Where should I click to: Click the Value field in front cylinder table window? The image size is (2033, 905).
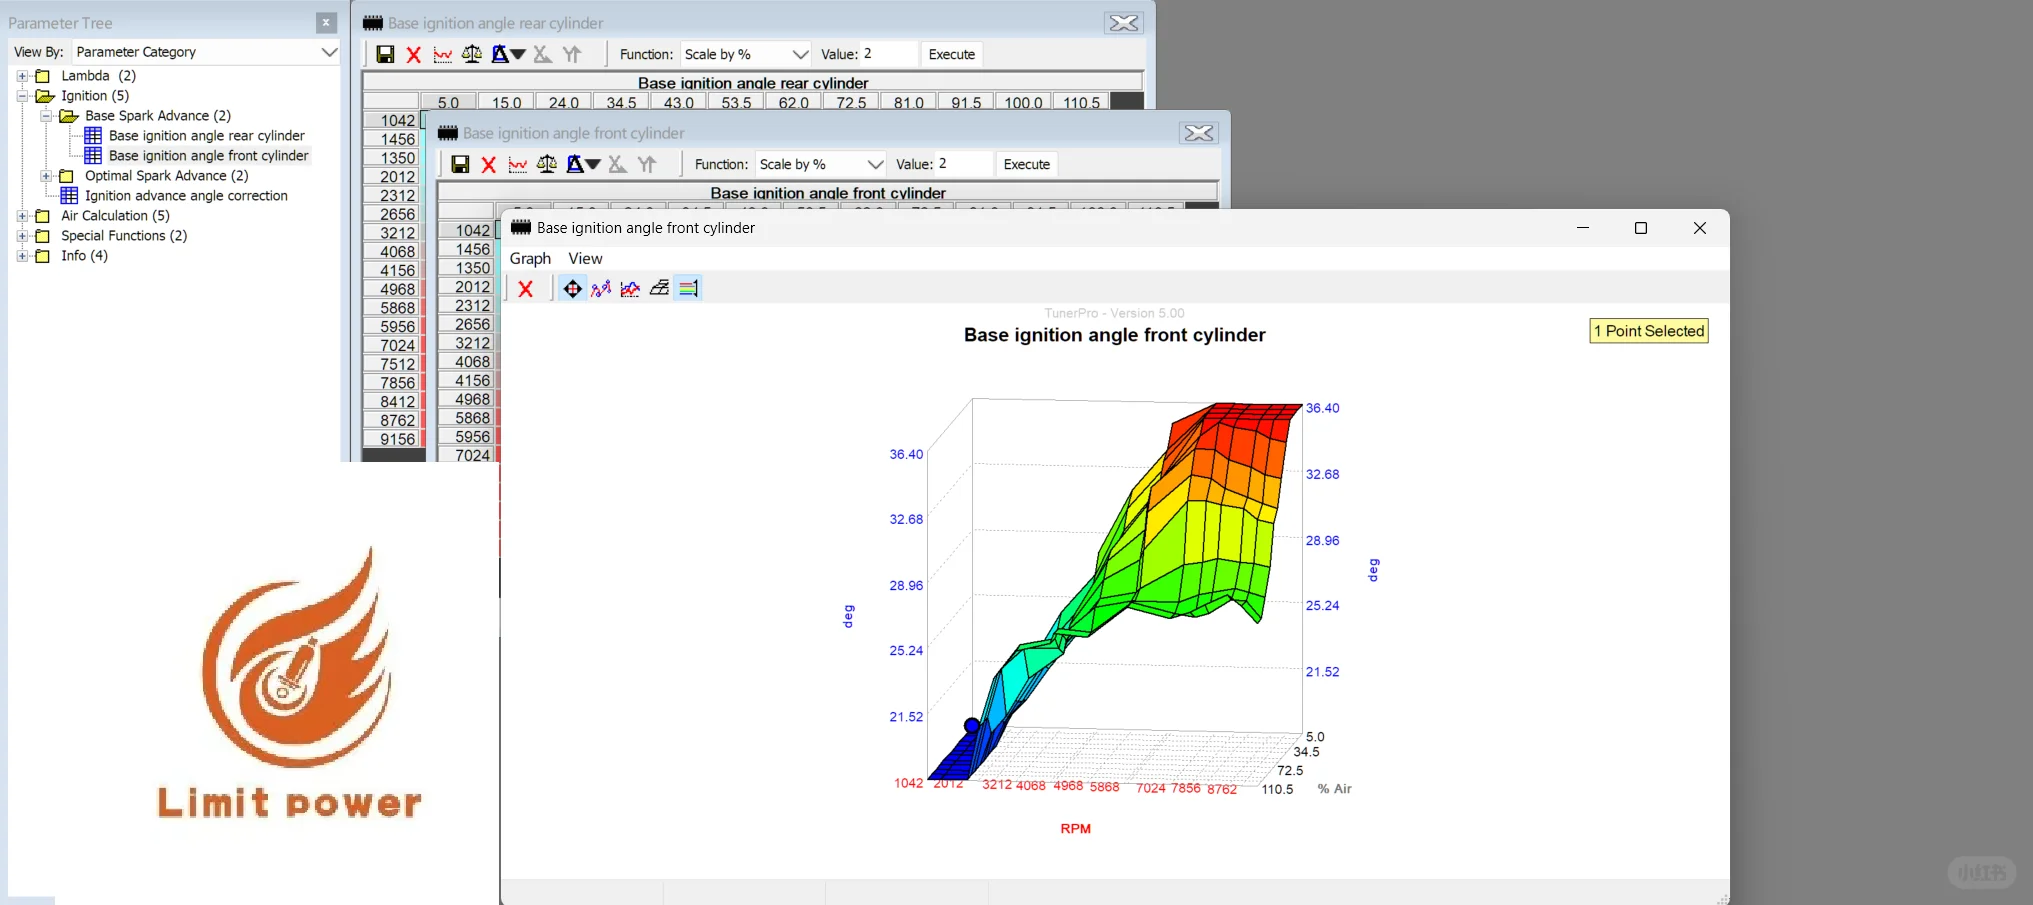[963, 164]
